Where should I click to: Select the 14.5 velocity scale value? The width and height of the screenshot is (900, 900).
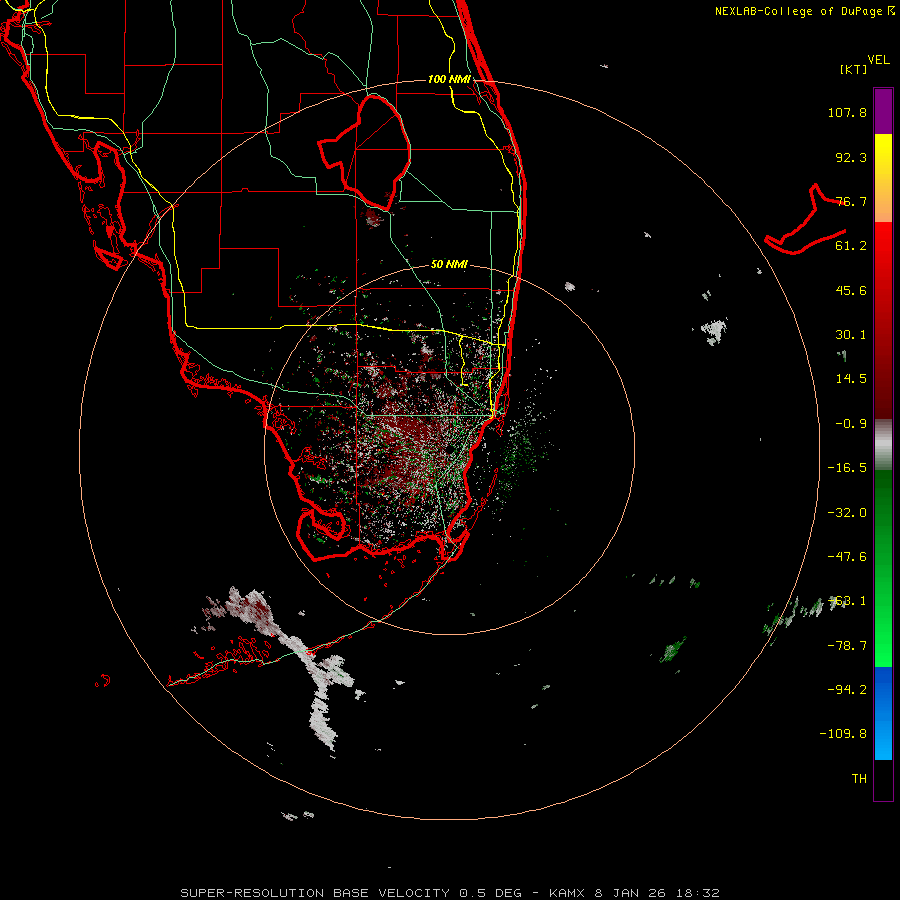pos(851,379)
